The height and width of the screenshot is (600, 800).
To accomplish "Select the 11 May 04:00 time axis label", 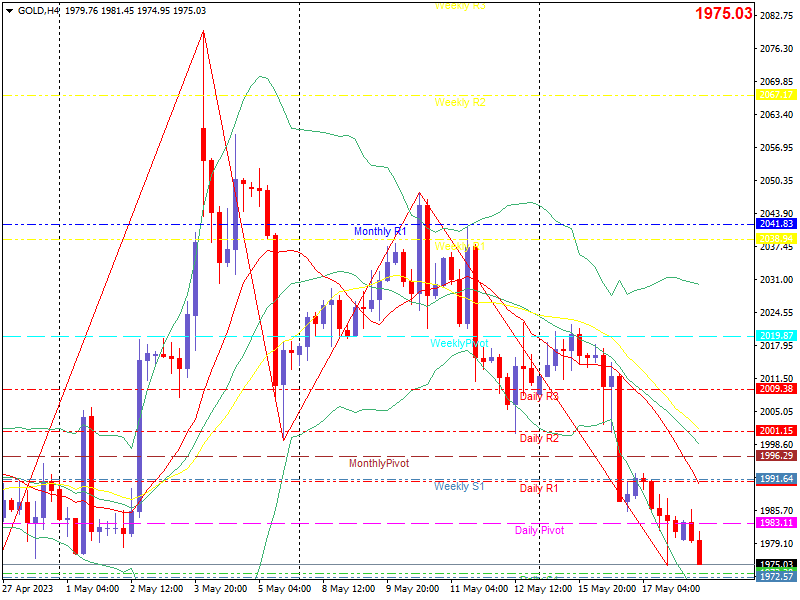I will point(479,589).
